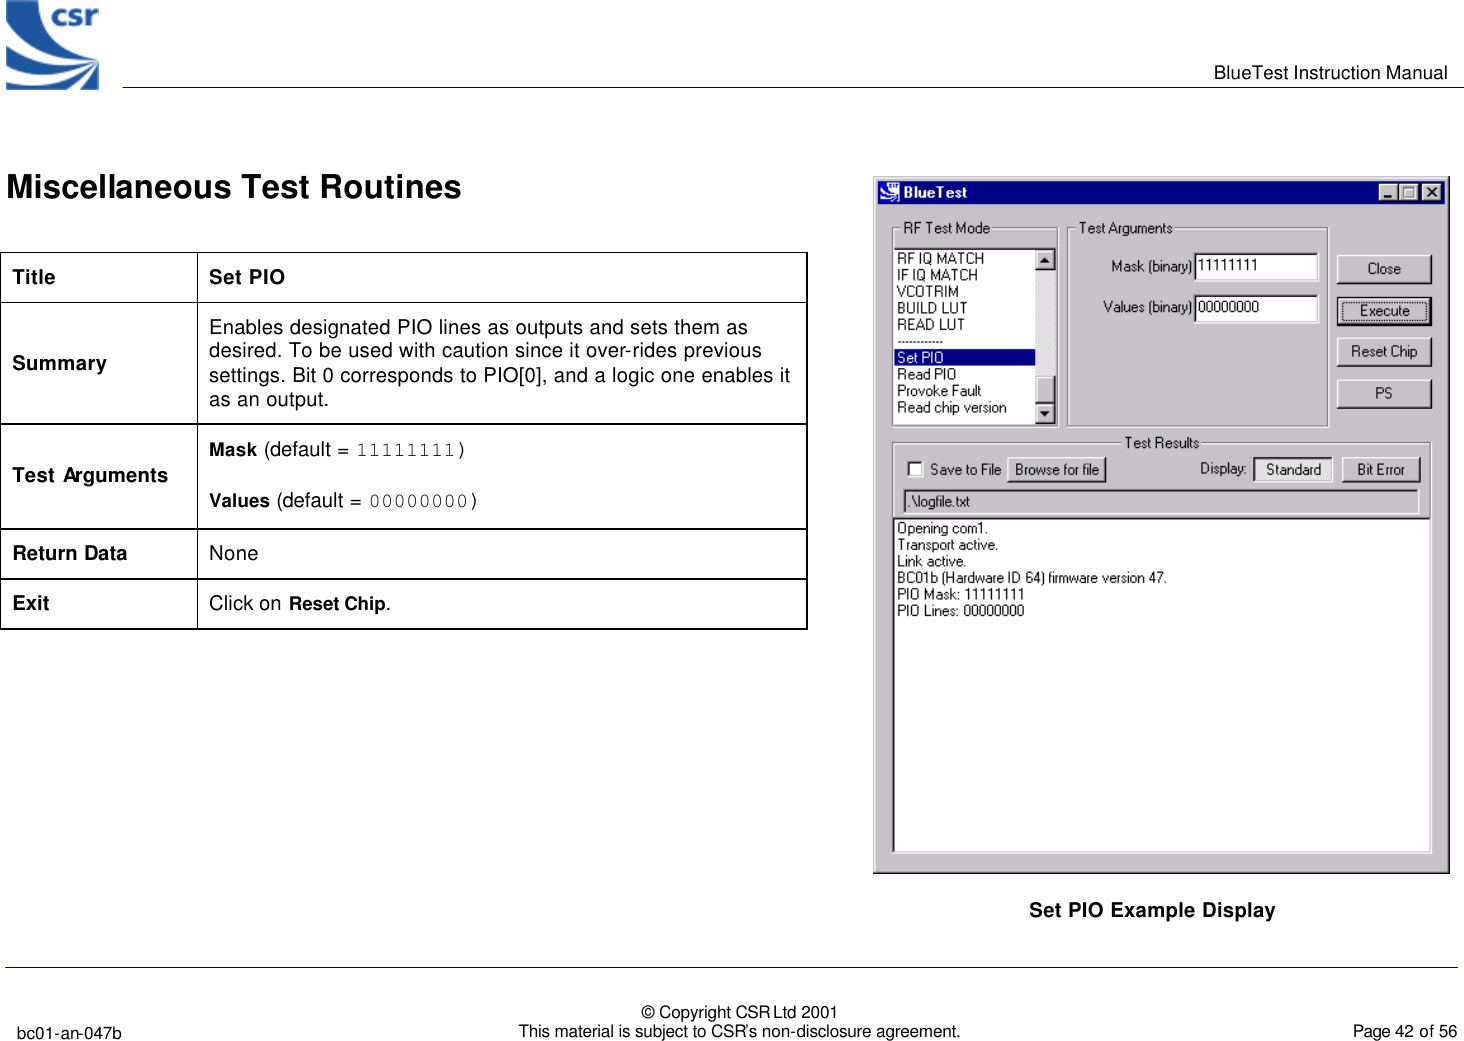Click the BC01b firmware version 47 line

pos(1031,578)
